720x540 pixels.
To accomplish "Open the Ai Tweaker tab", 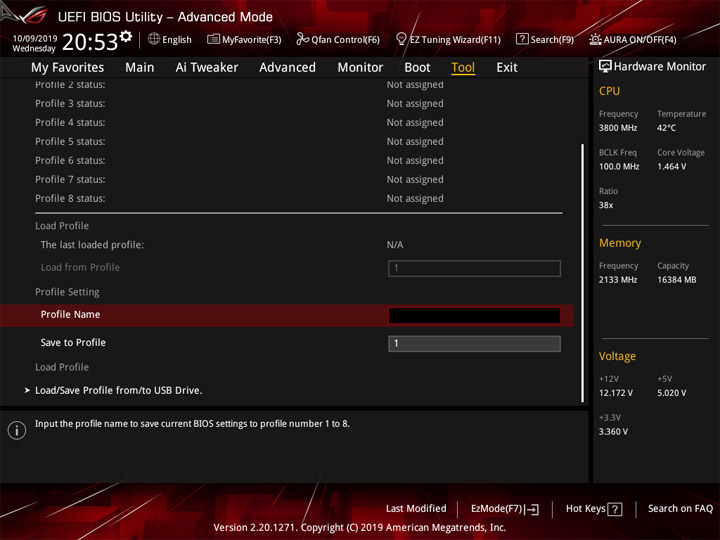I will 207,68.
